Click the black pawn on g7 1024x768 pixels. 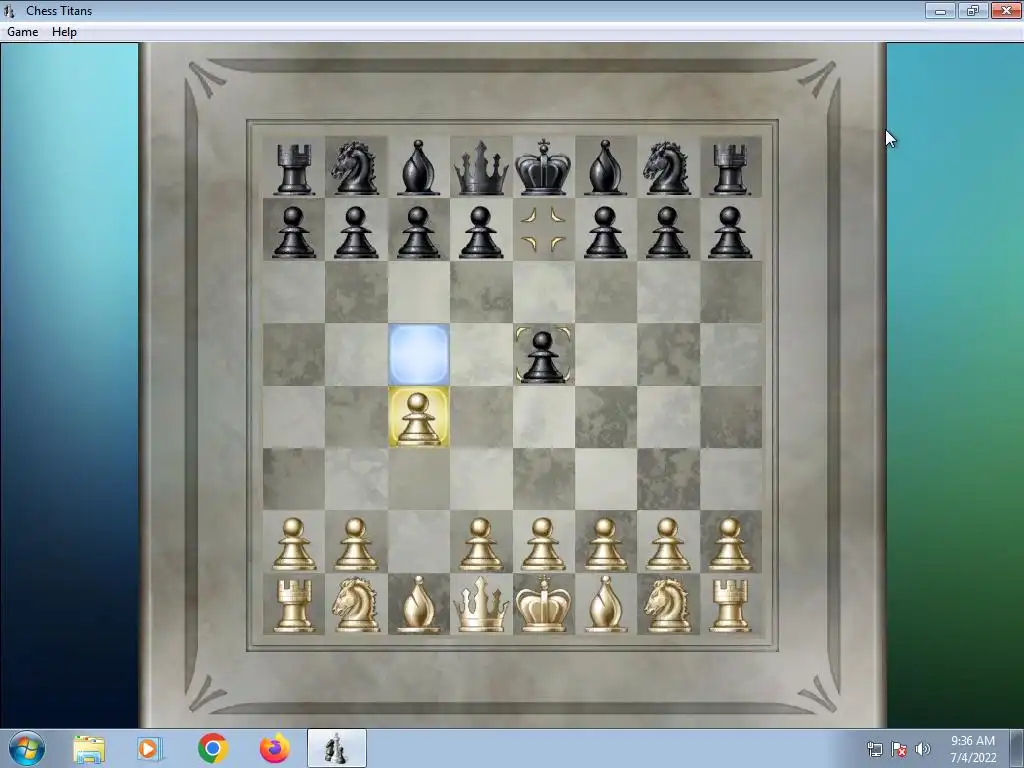pos(667,232)
